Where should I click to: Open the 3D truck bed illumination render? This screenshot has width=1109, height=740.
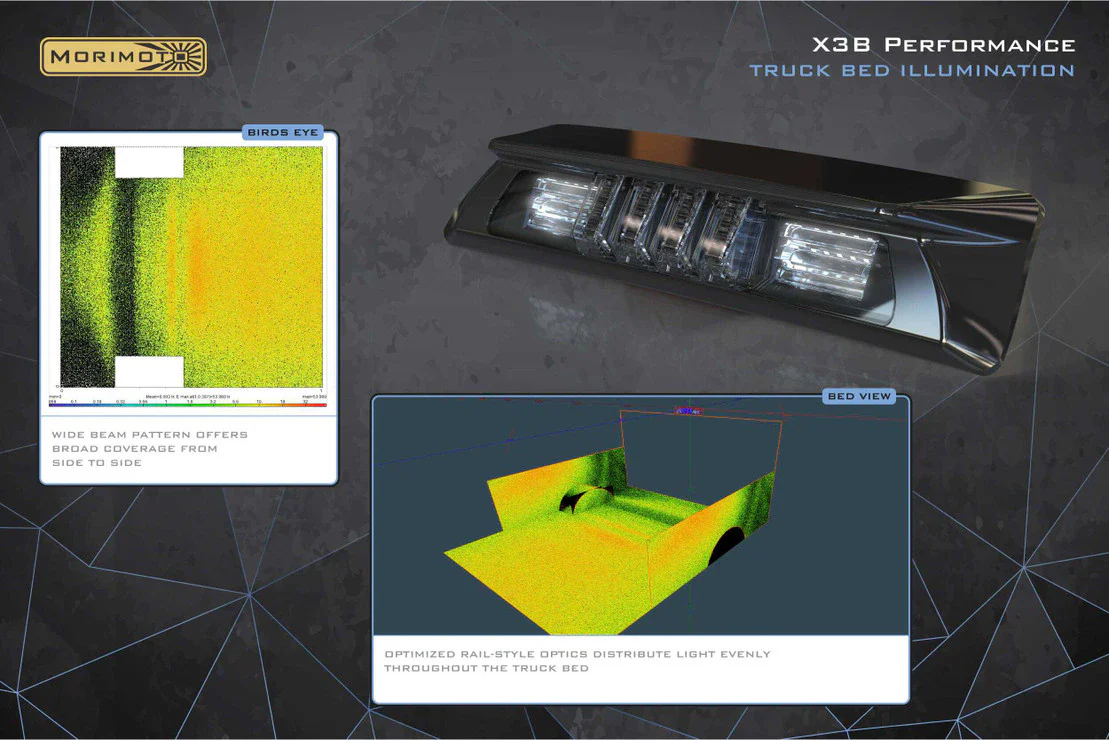pos(641,516)
